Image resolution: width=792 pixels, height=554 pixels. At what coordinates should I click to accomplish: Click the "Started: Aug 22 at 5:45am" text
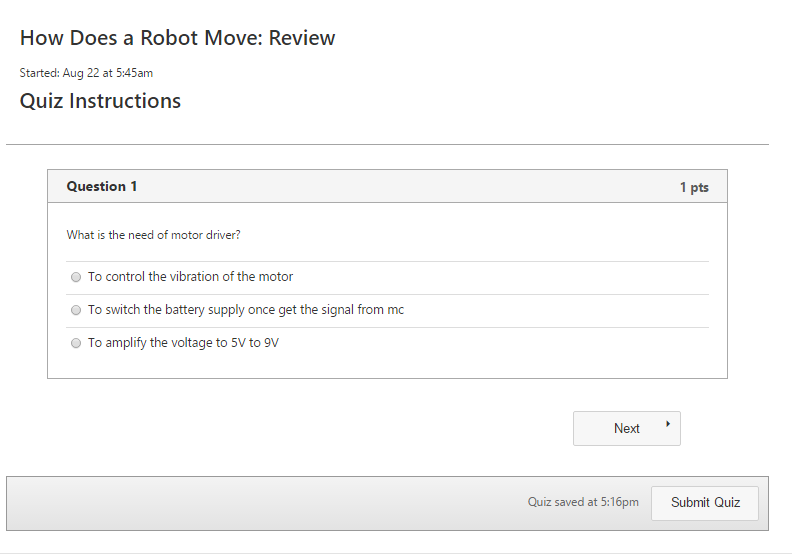[86, 73]
